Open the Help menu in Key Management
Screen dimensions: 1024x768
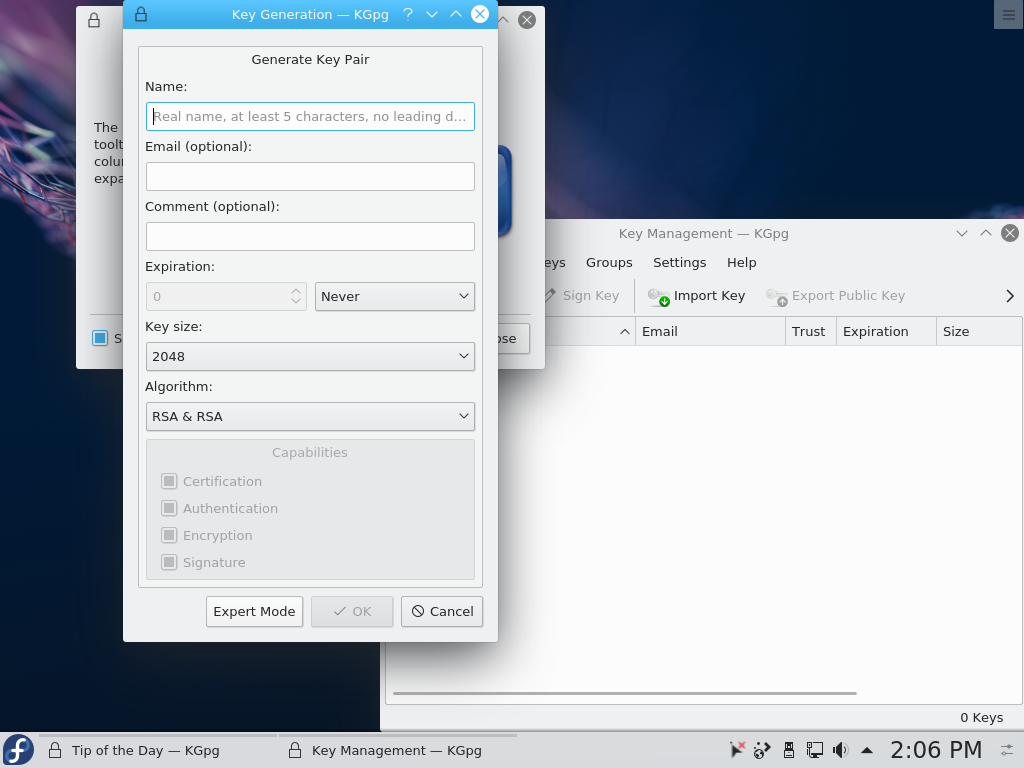[x=741, y=263]
